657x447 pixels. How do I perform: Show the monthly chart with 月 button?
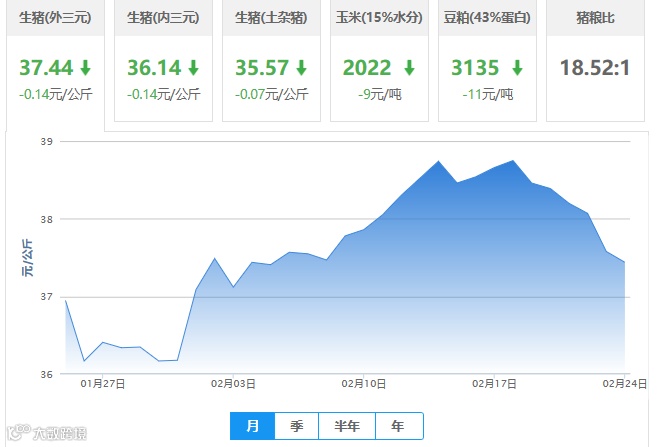252,426
